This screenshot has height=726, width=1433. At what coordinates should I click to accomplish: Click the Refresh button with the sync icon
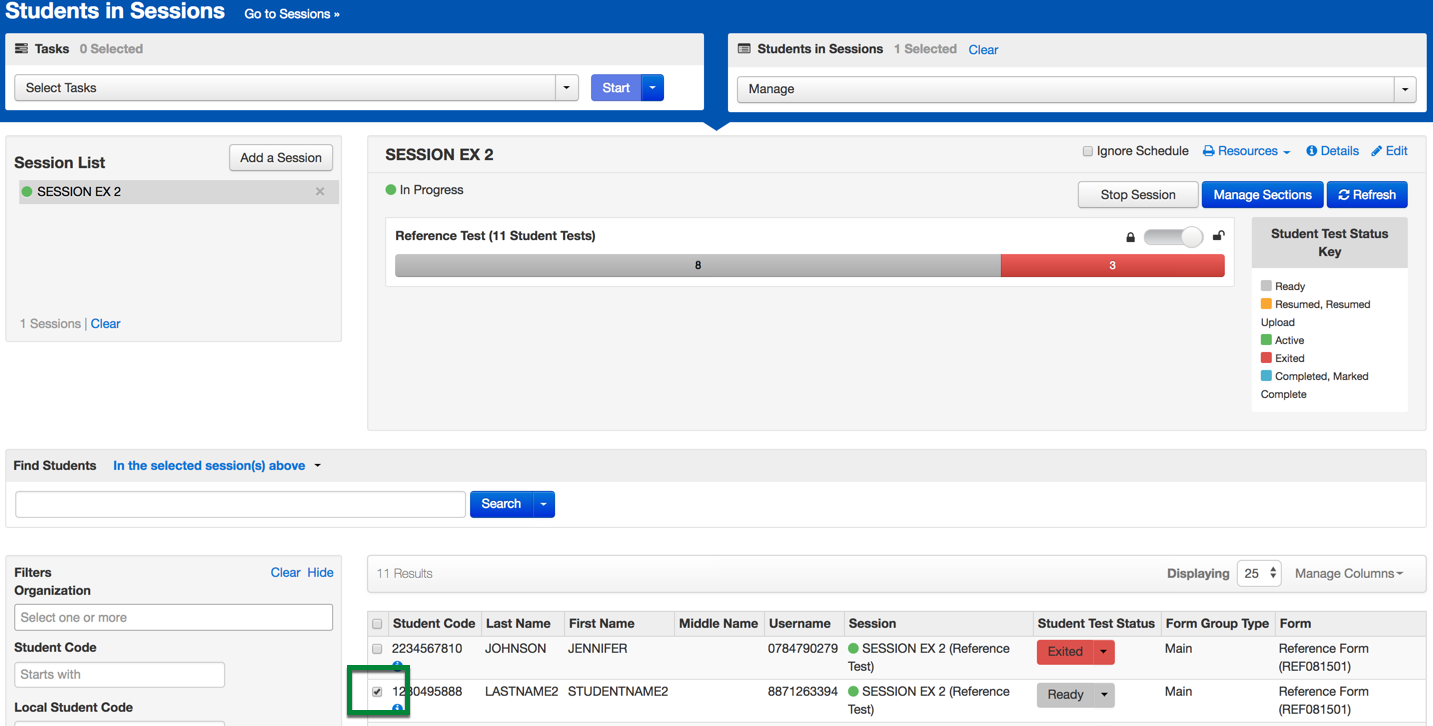(x=1366, y=195)
